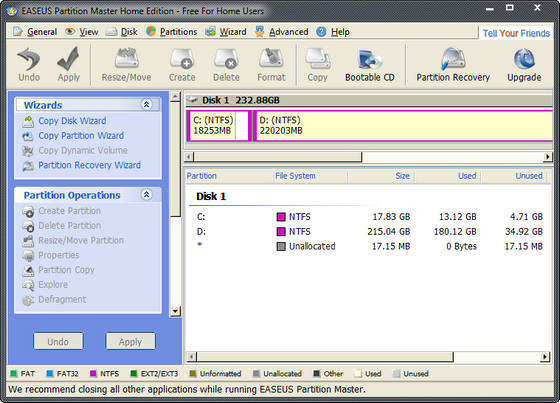Image resolution: width=560 pixels, height=403 pixels.
Task: Collapse the Partition Operations panel
Action: pos(146,194)
